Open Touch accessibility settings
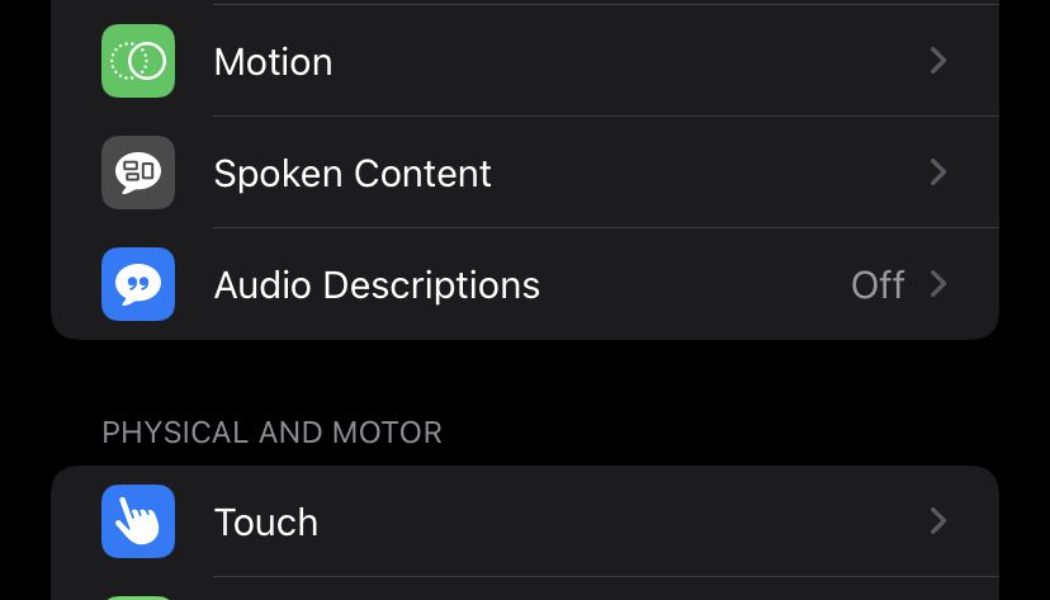The height and width of the screenshot is (600, 1050). (500, 521)
